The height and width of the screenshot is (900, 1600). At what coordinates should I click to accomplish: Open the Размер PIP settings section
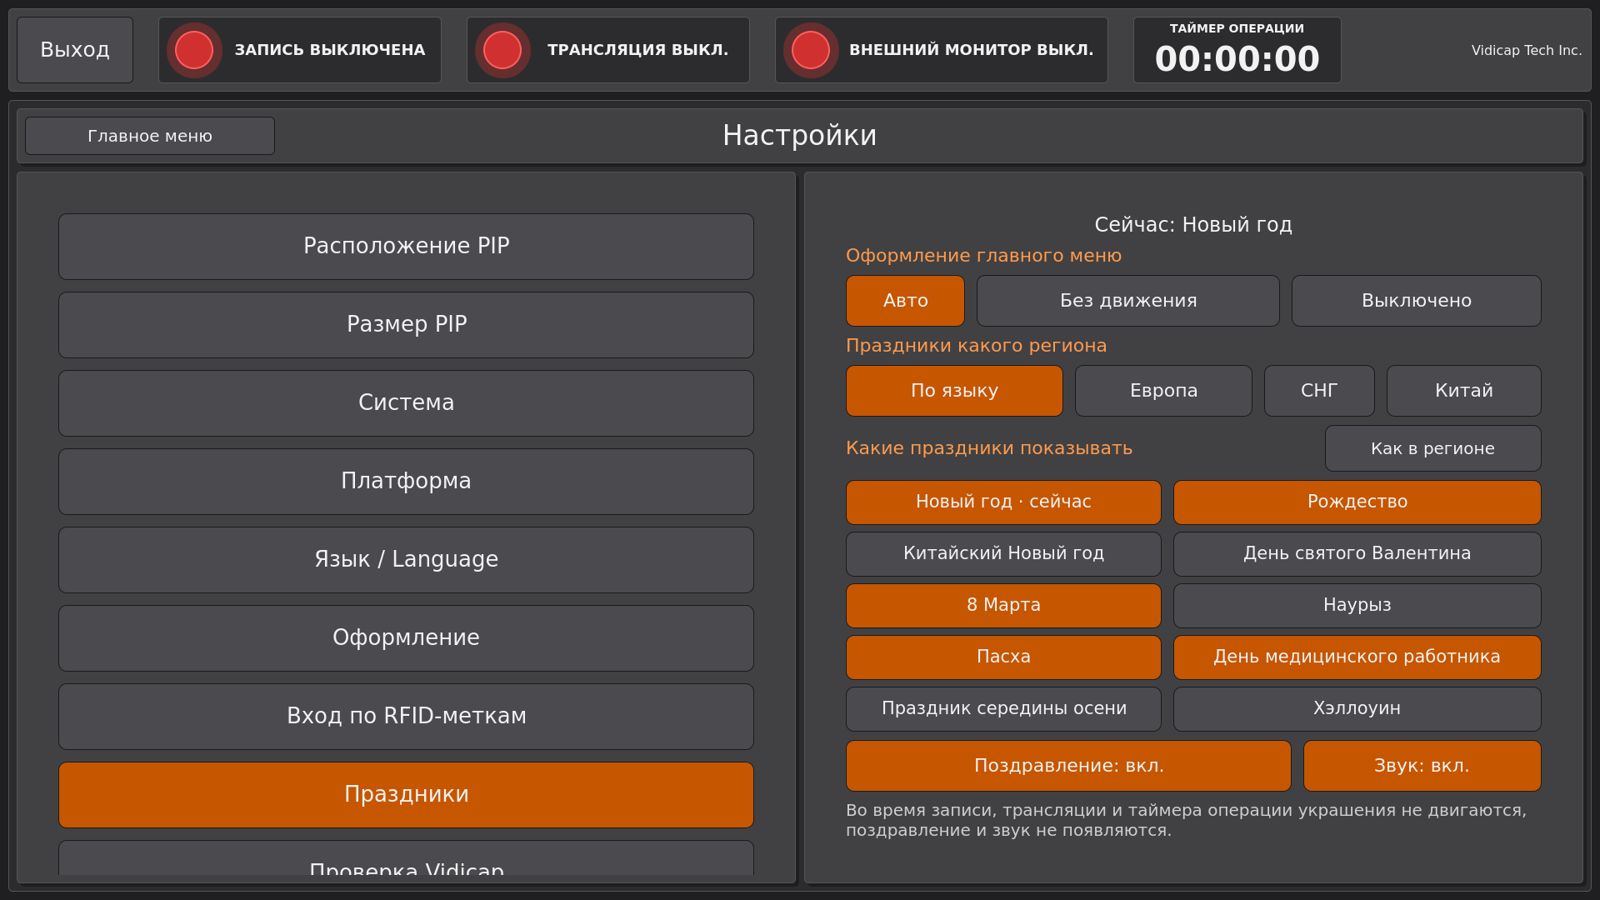coord(406,324)
